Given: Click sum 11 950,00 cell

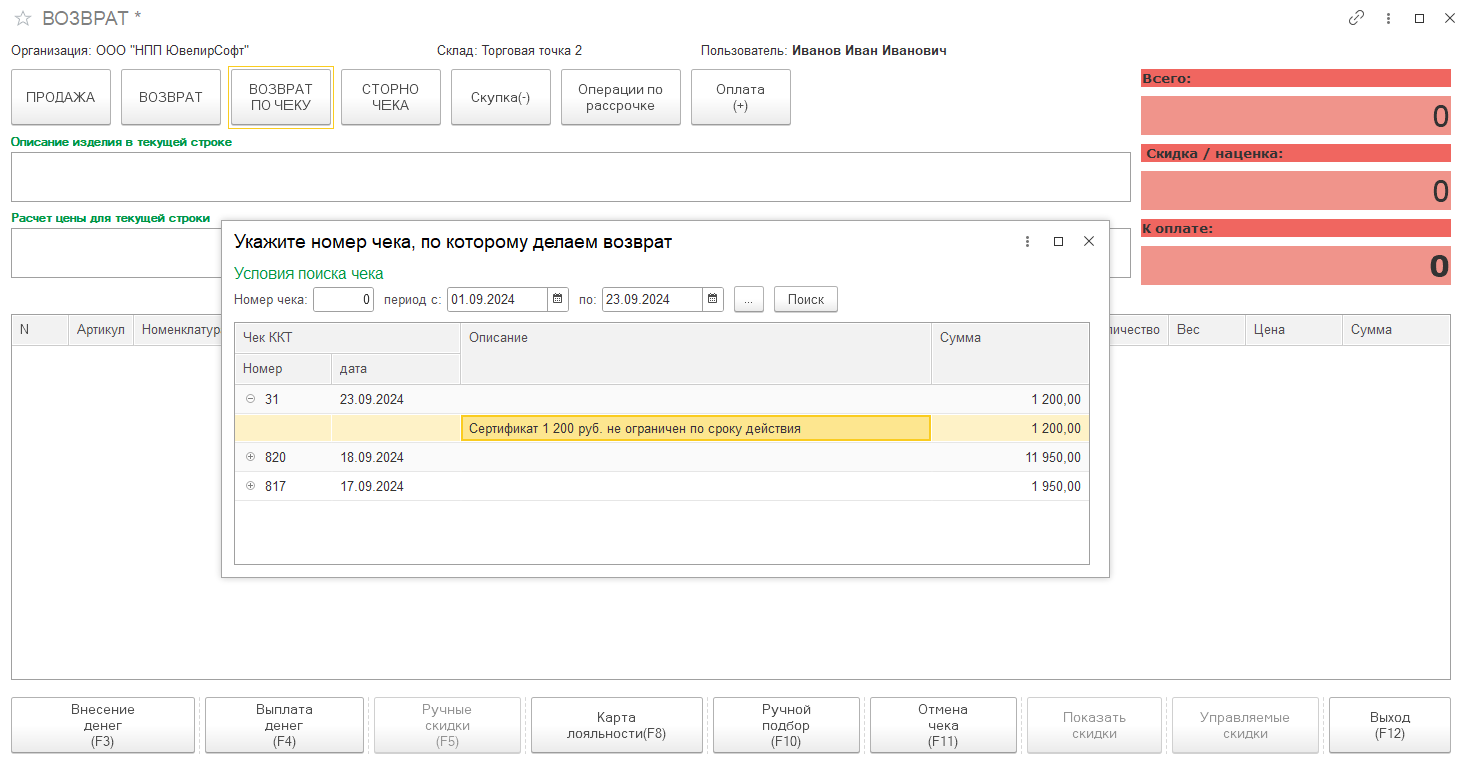Looking at the screenshot, I should point(1010,457).
